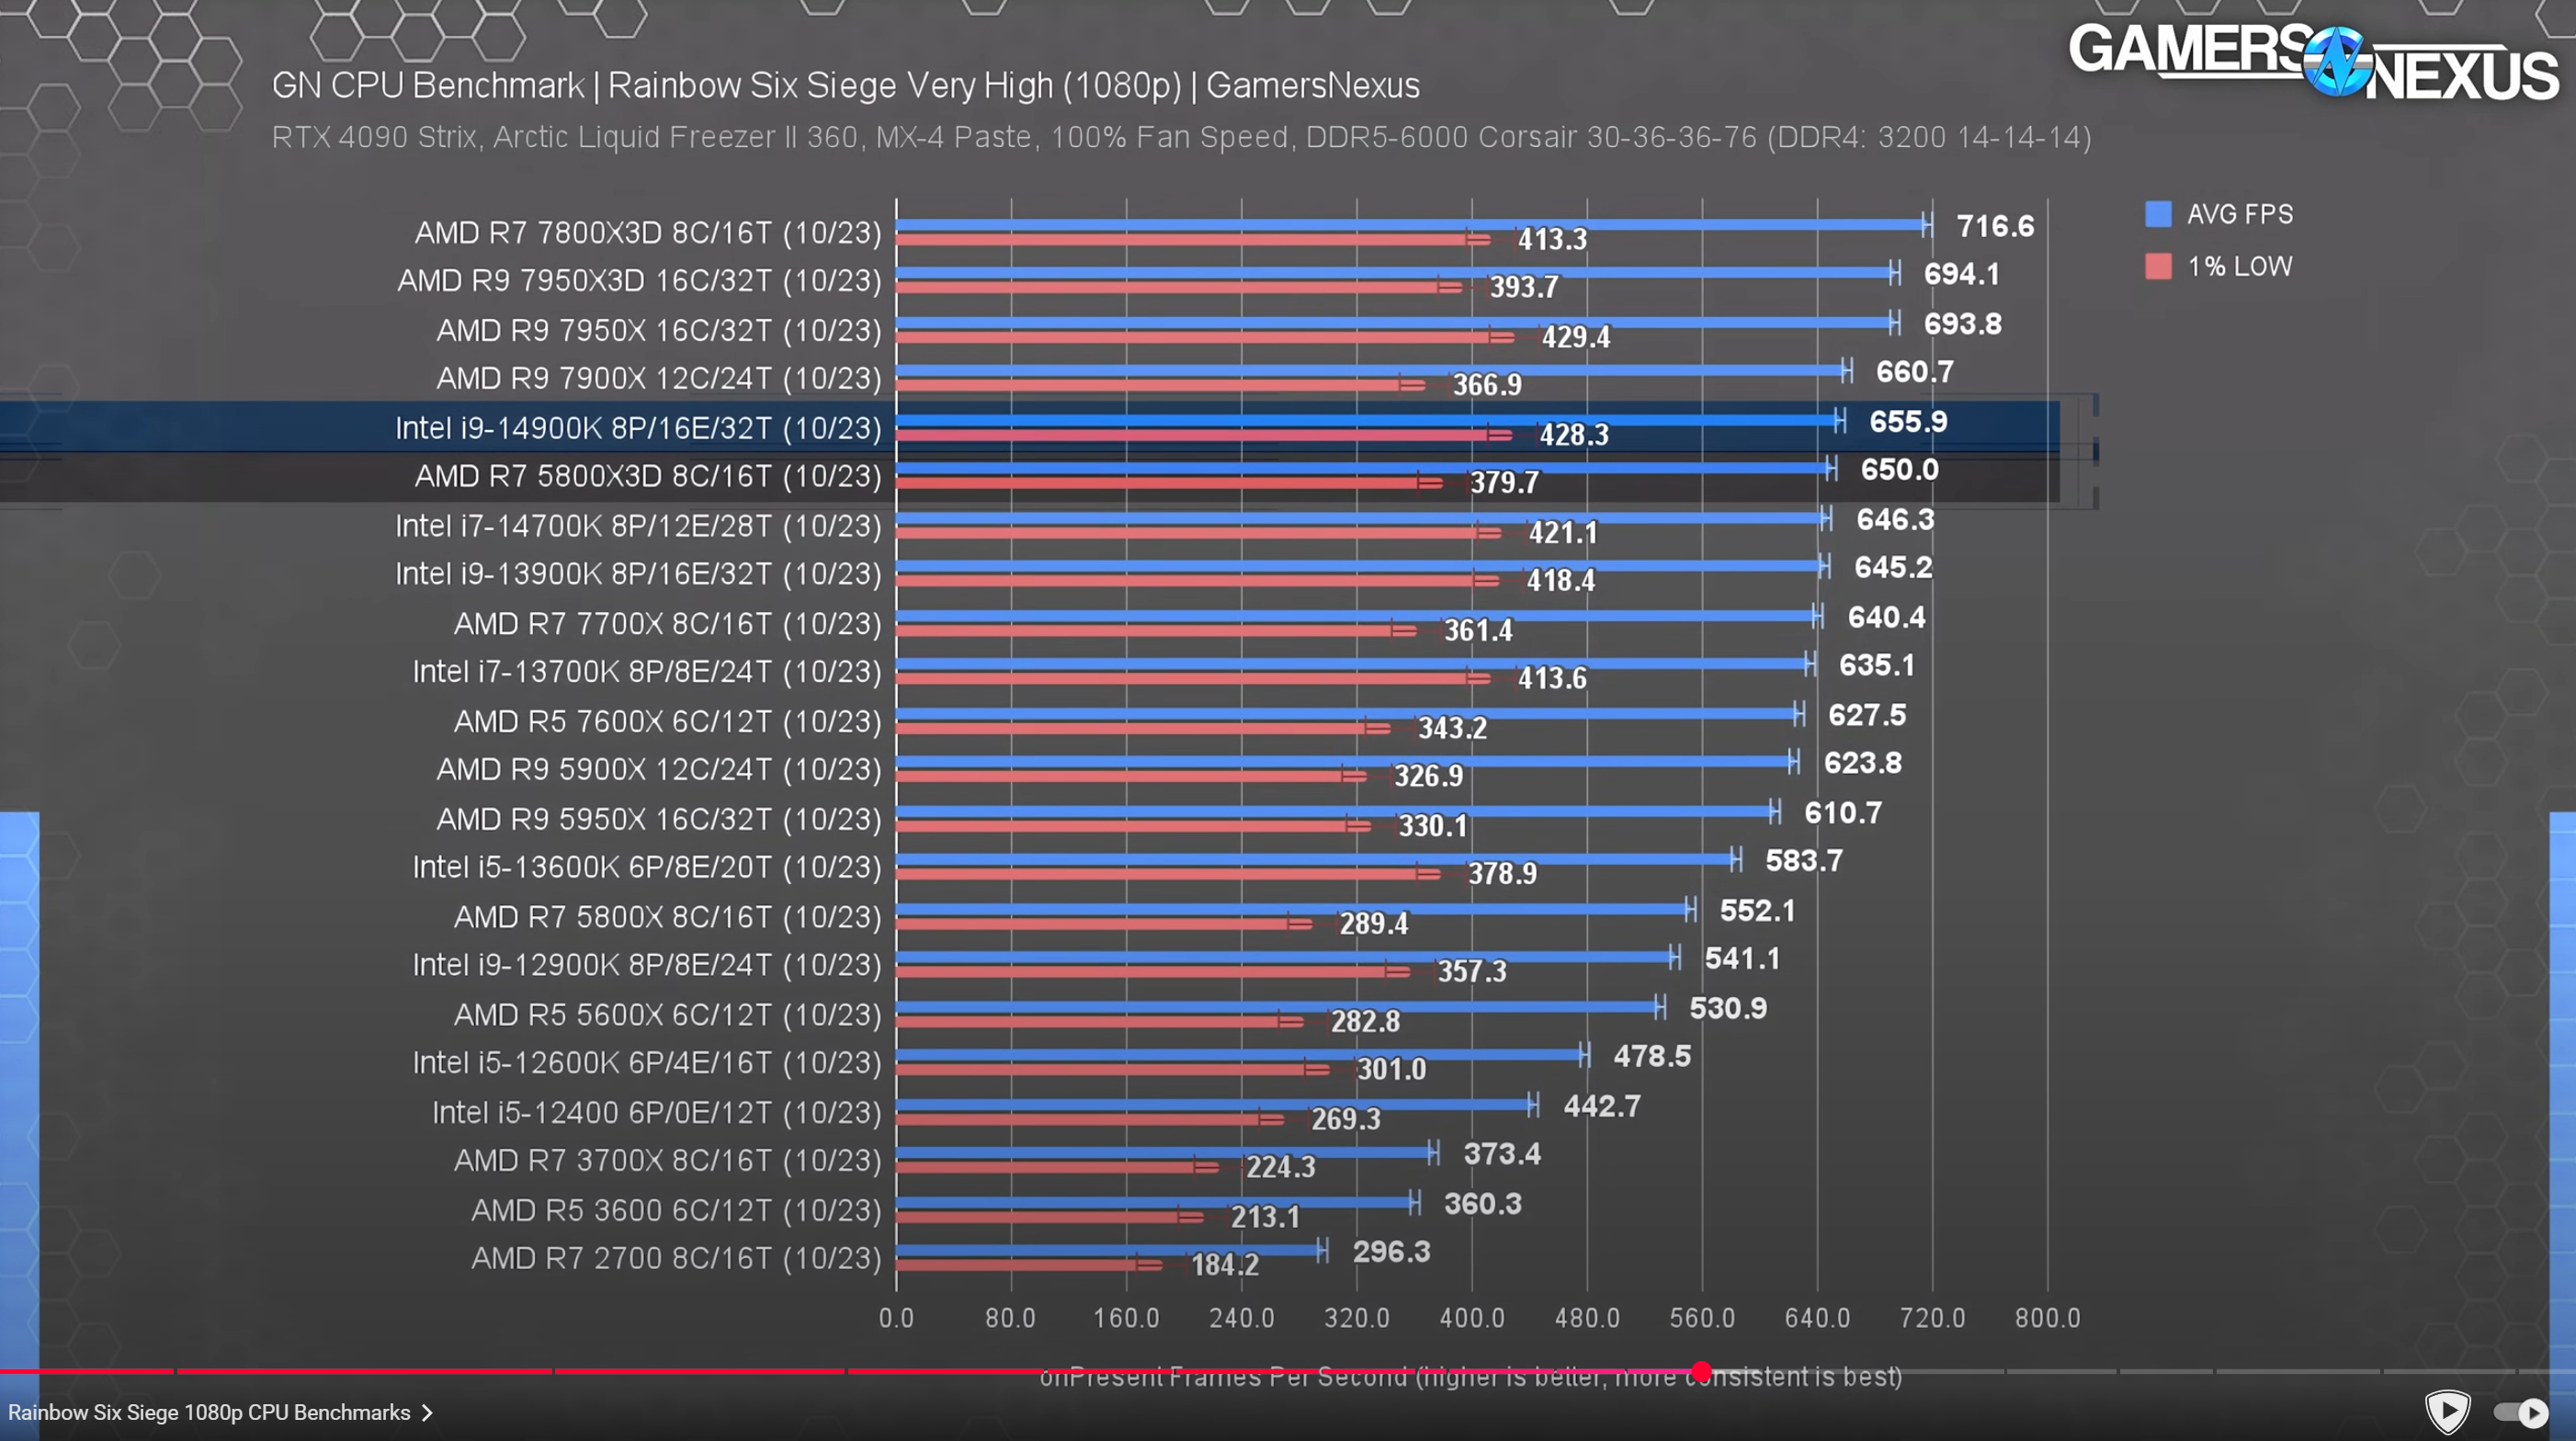2576x1441 pixels.
Task: Click the subtitle starting 'RTX 4090 Strix'
Action: coord(1181,137)
